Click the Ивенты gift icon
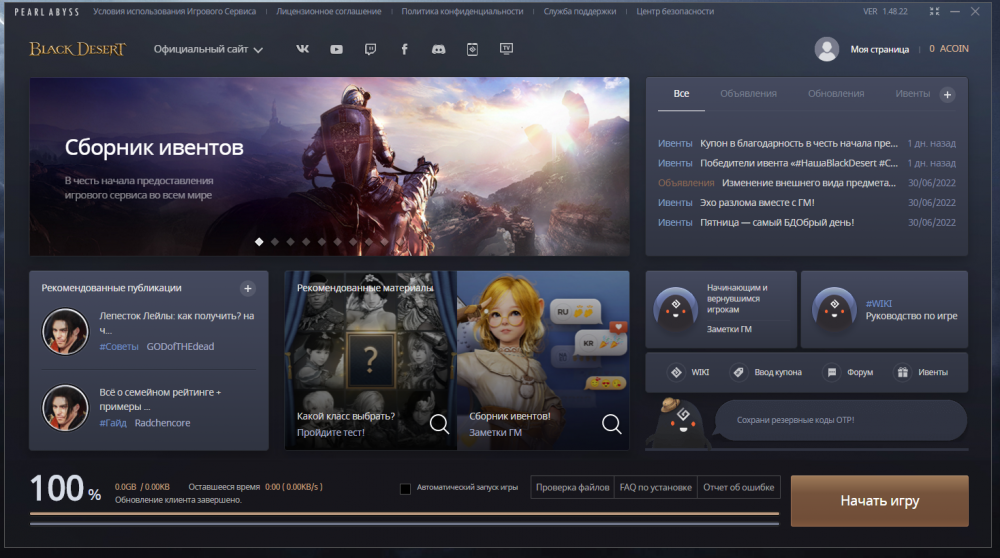 pyautogui.click(x=902, y=372)
